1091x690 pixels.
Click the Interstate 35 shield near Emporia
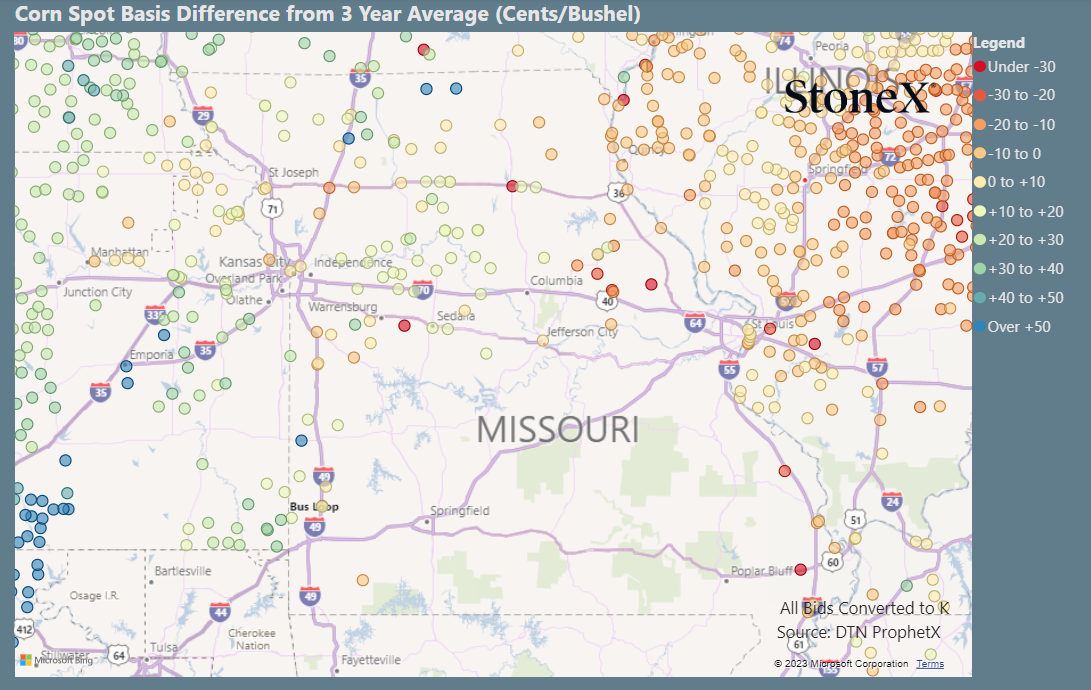tap(203, 350)
